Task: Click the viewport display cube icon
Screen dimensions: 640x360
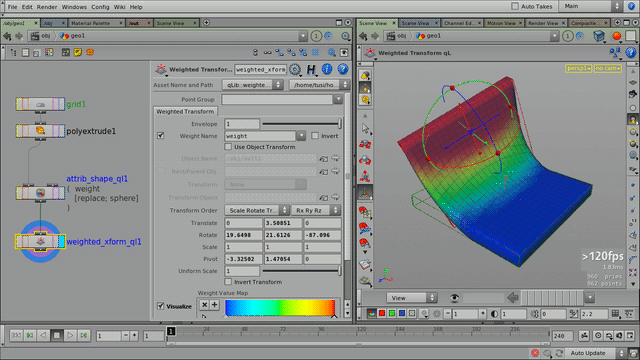Action: coord(599,36)
